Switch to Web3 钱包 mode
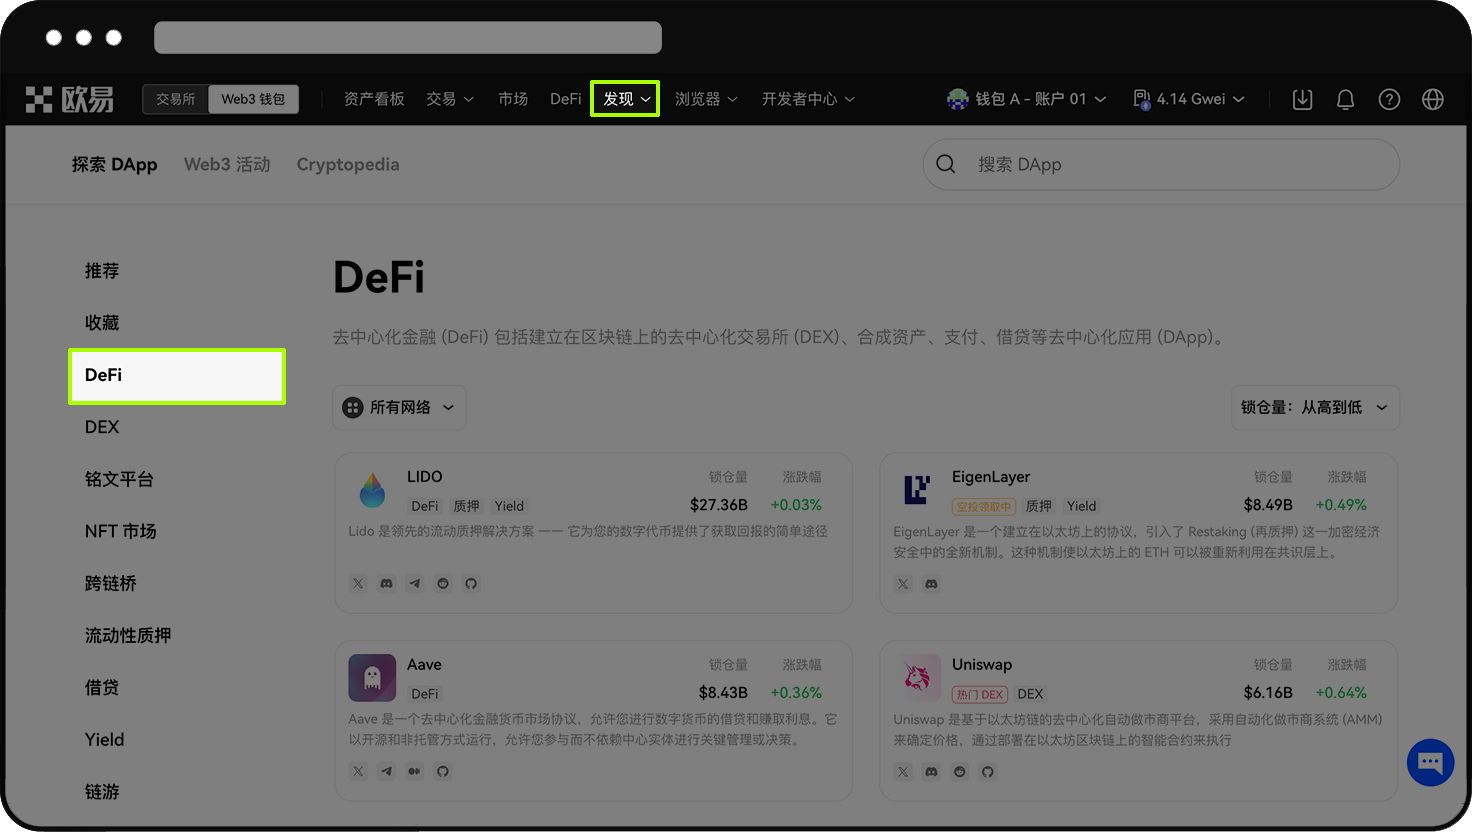This screenshot has width=1472, height=832. pos(253,99)
